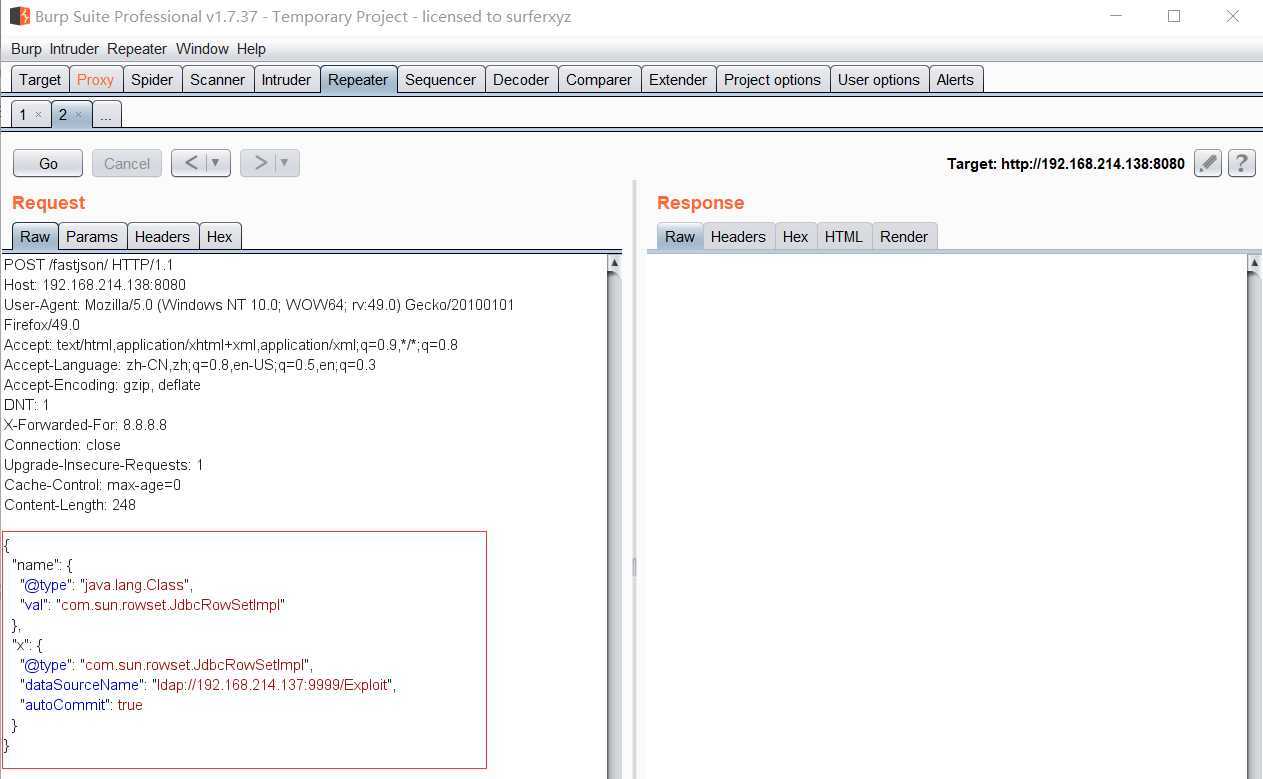Click the "Upgrade-Insecure-Requests: 1" header line

[x=104, y=465]
